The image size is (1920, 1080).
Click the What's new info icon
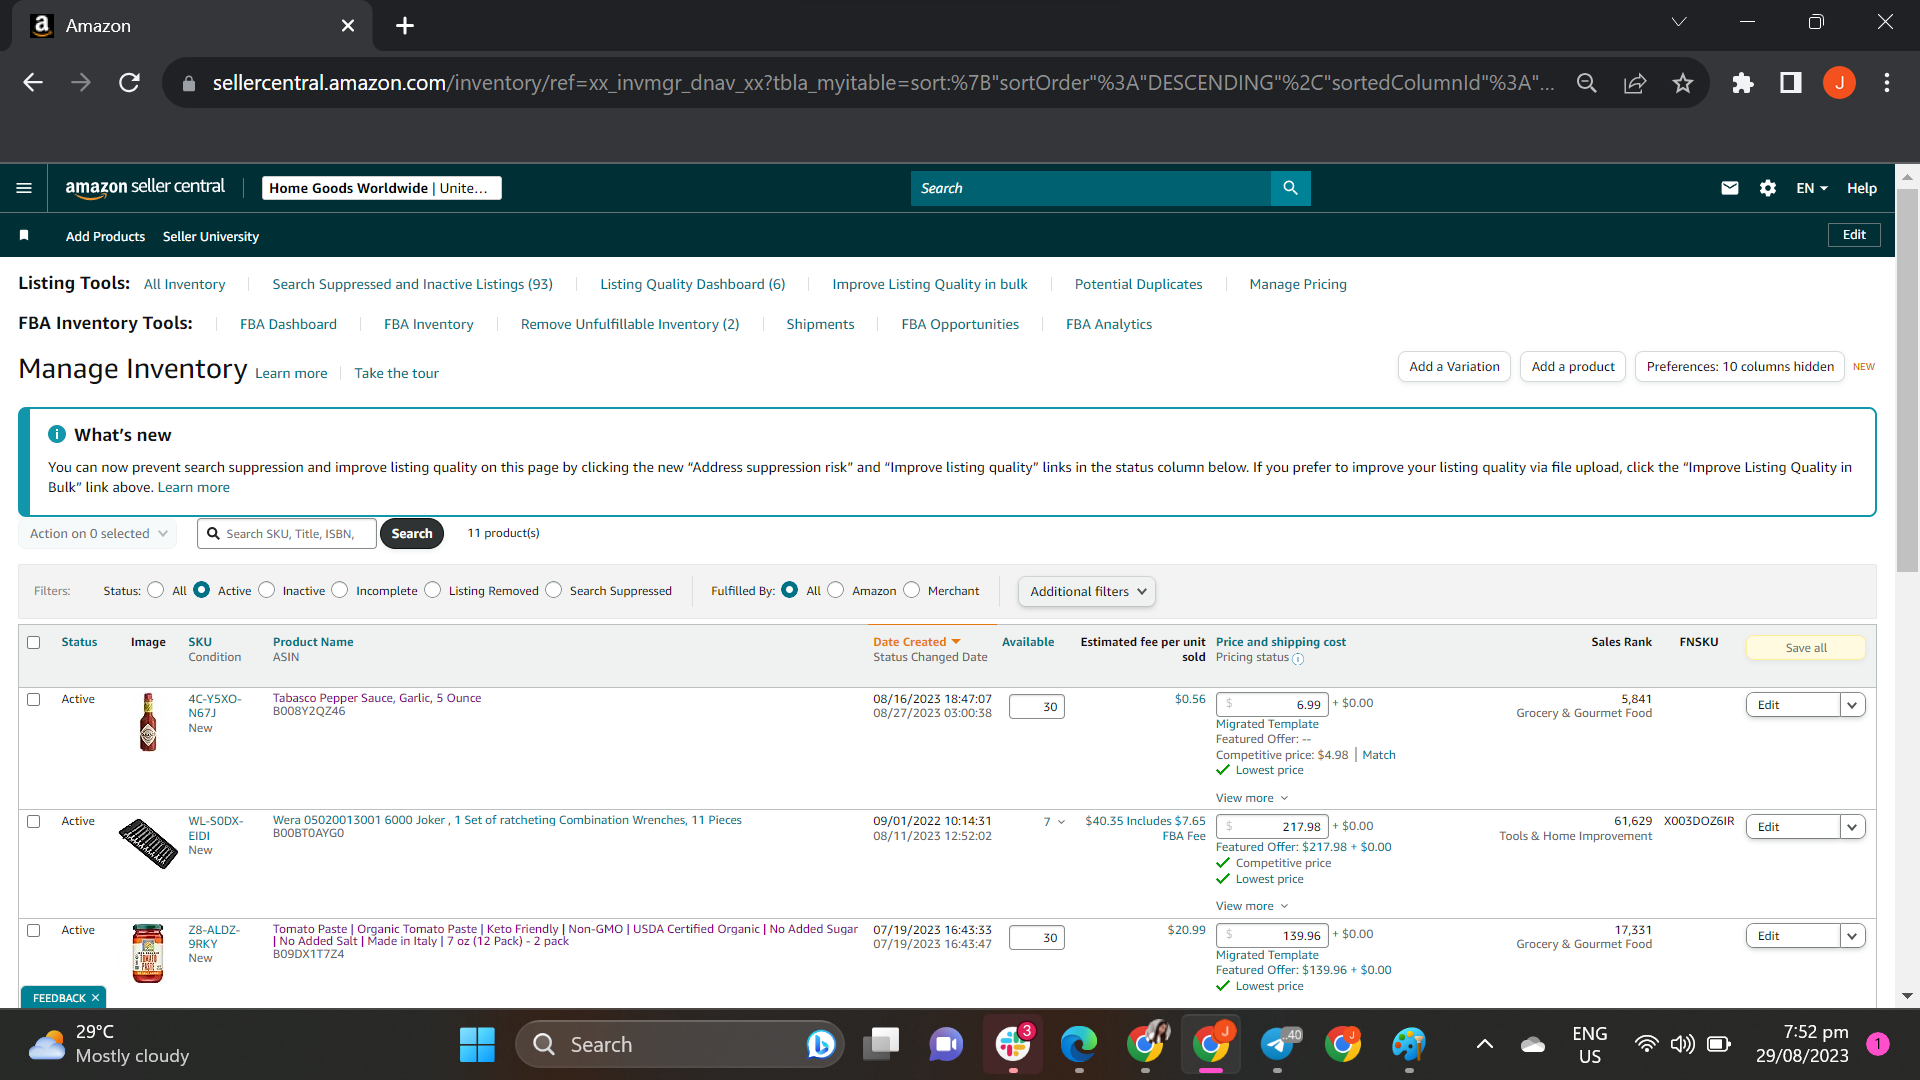click(x=57, y=434)
